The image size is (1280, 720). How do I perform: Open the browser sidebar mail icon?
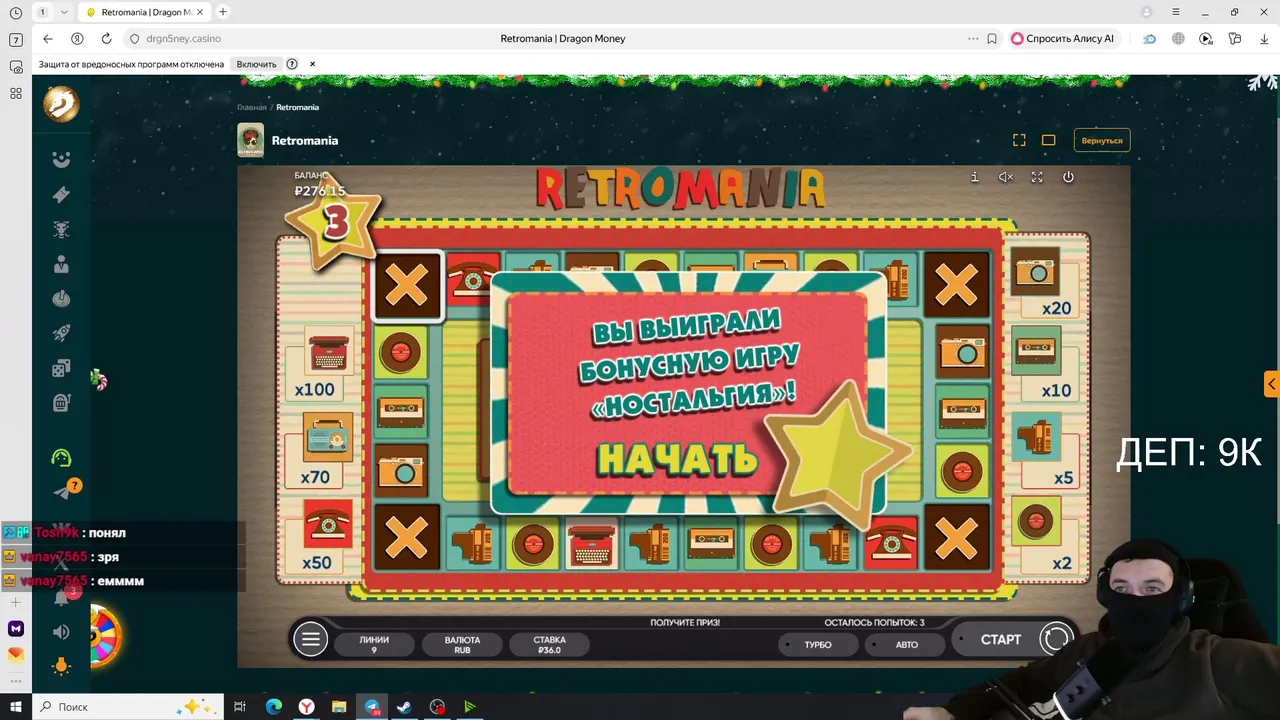point(16,654)
